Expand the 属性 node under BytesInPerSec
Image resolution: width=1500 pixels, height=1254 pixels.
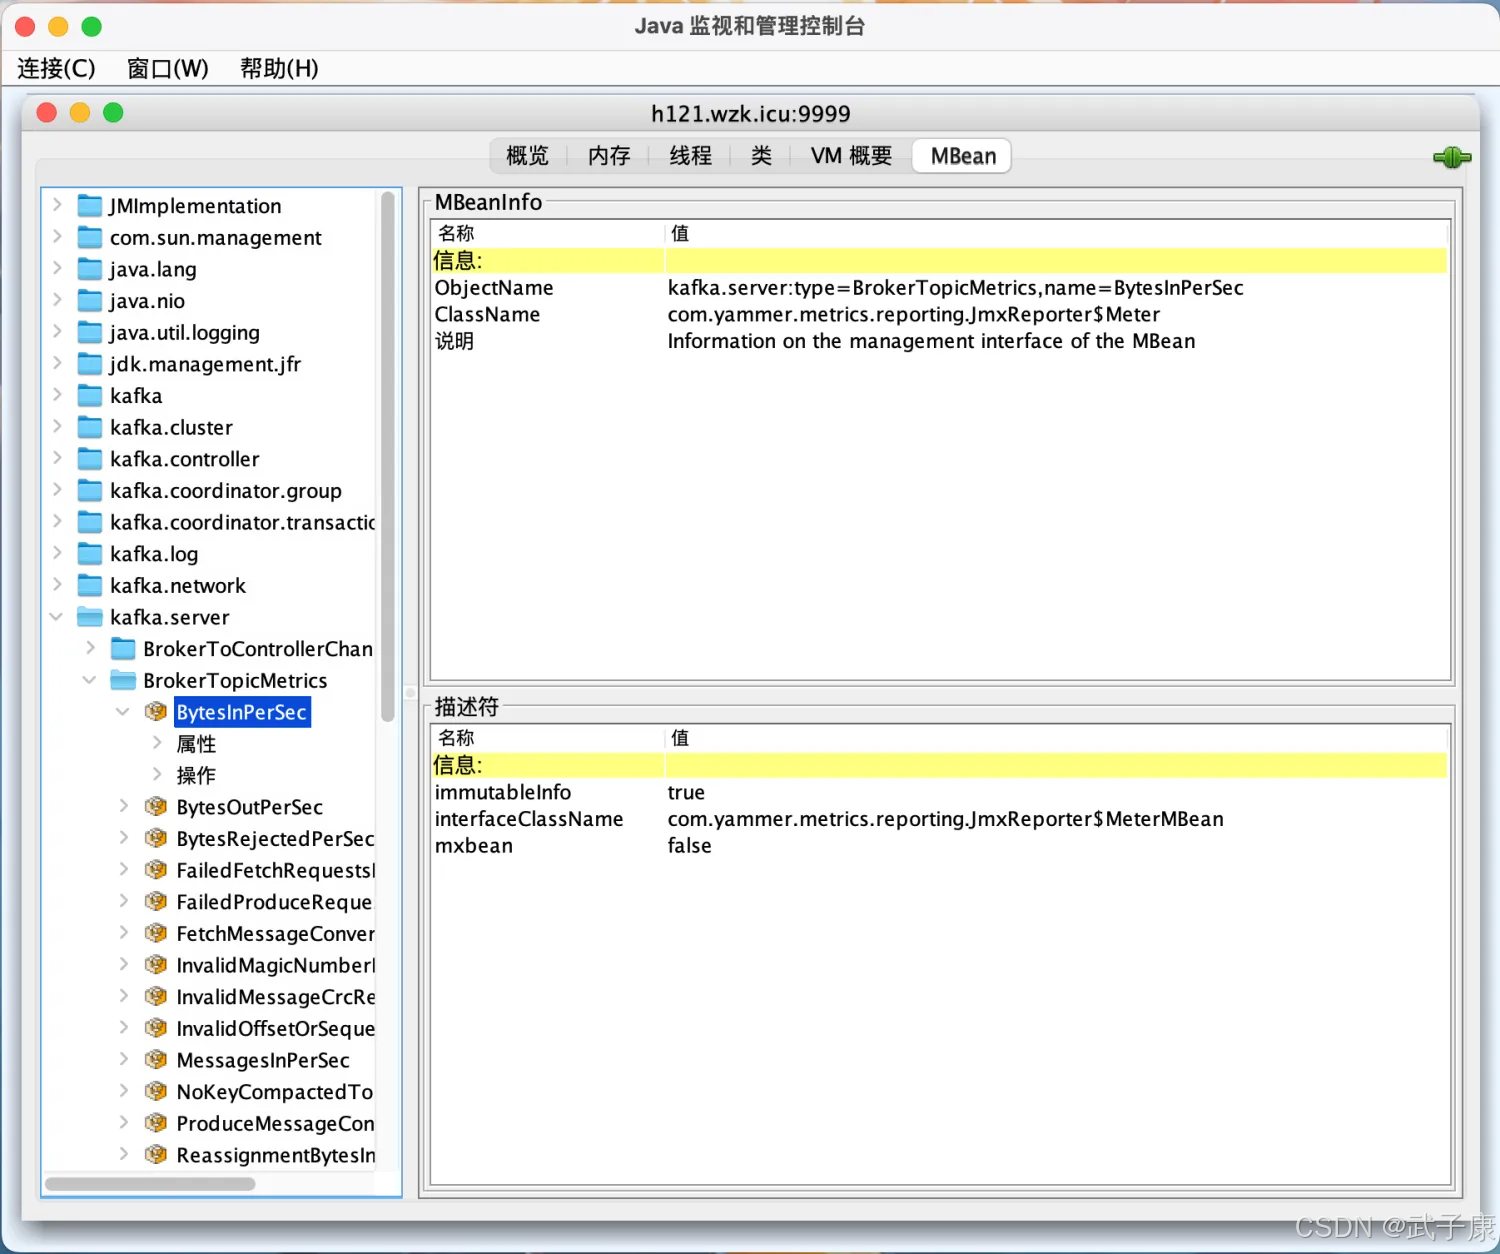(157, 743)
